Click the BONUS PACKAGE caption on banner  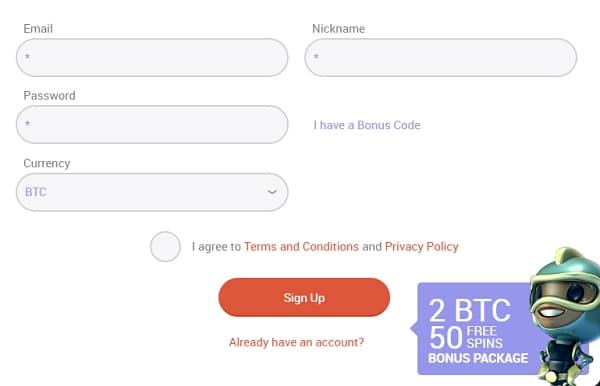(478, 358)
